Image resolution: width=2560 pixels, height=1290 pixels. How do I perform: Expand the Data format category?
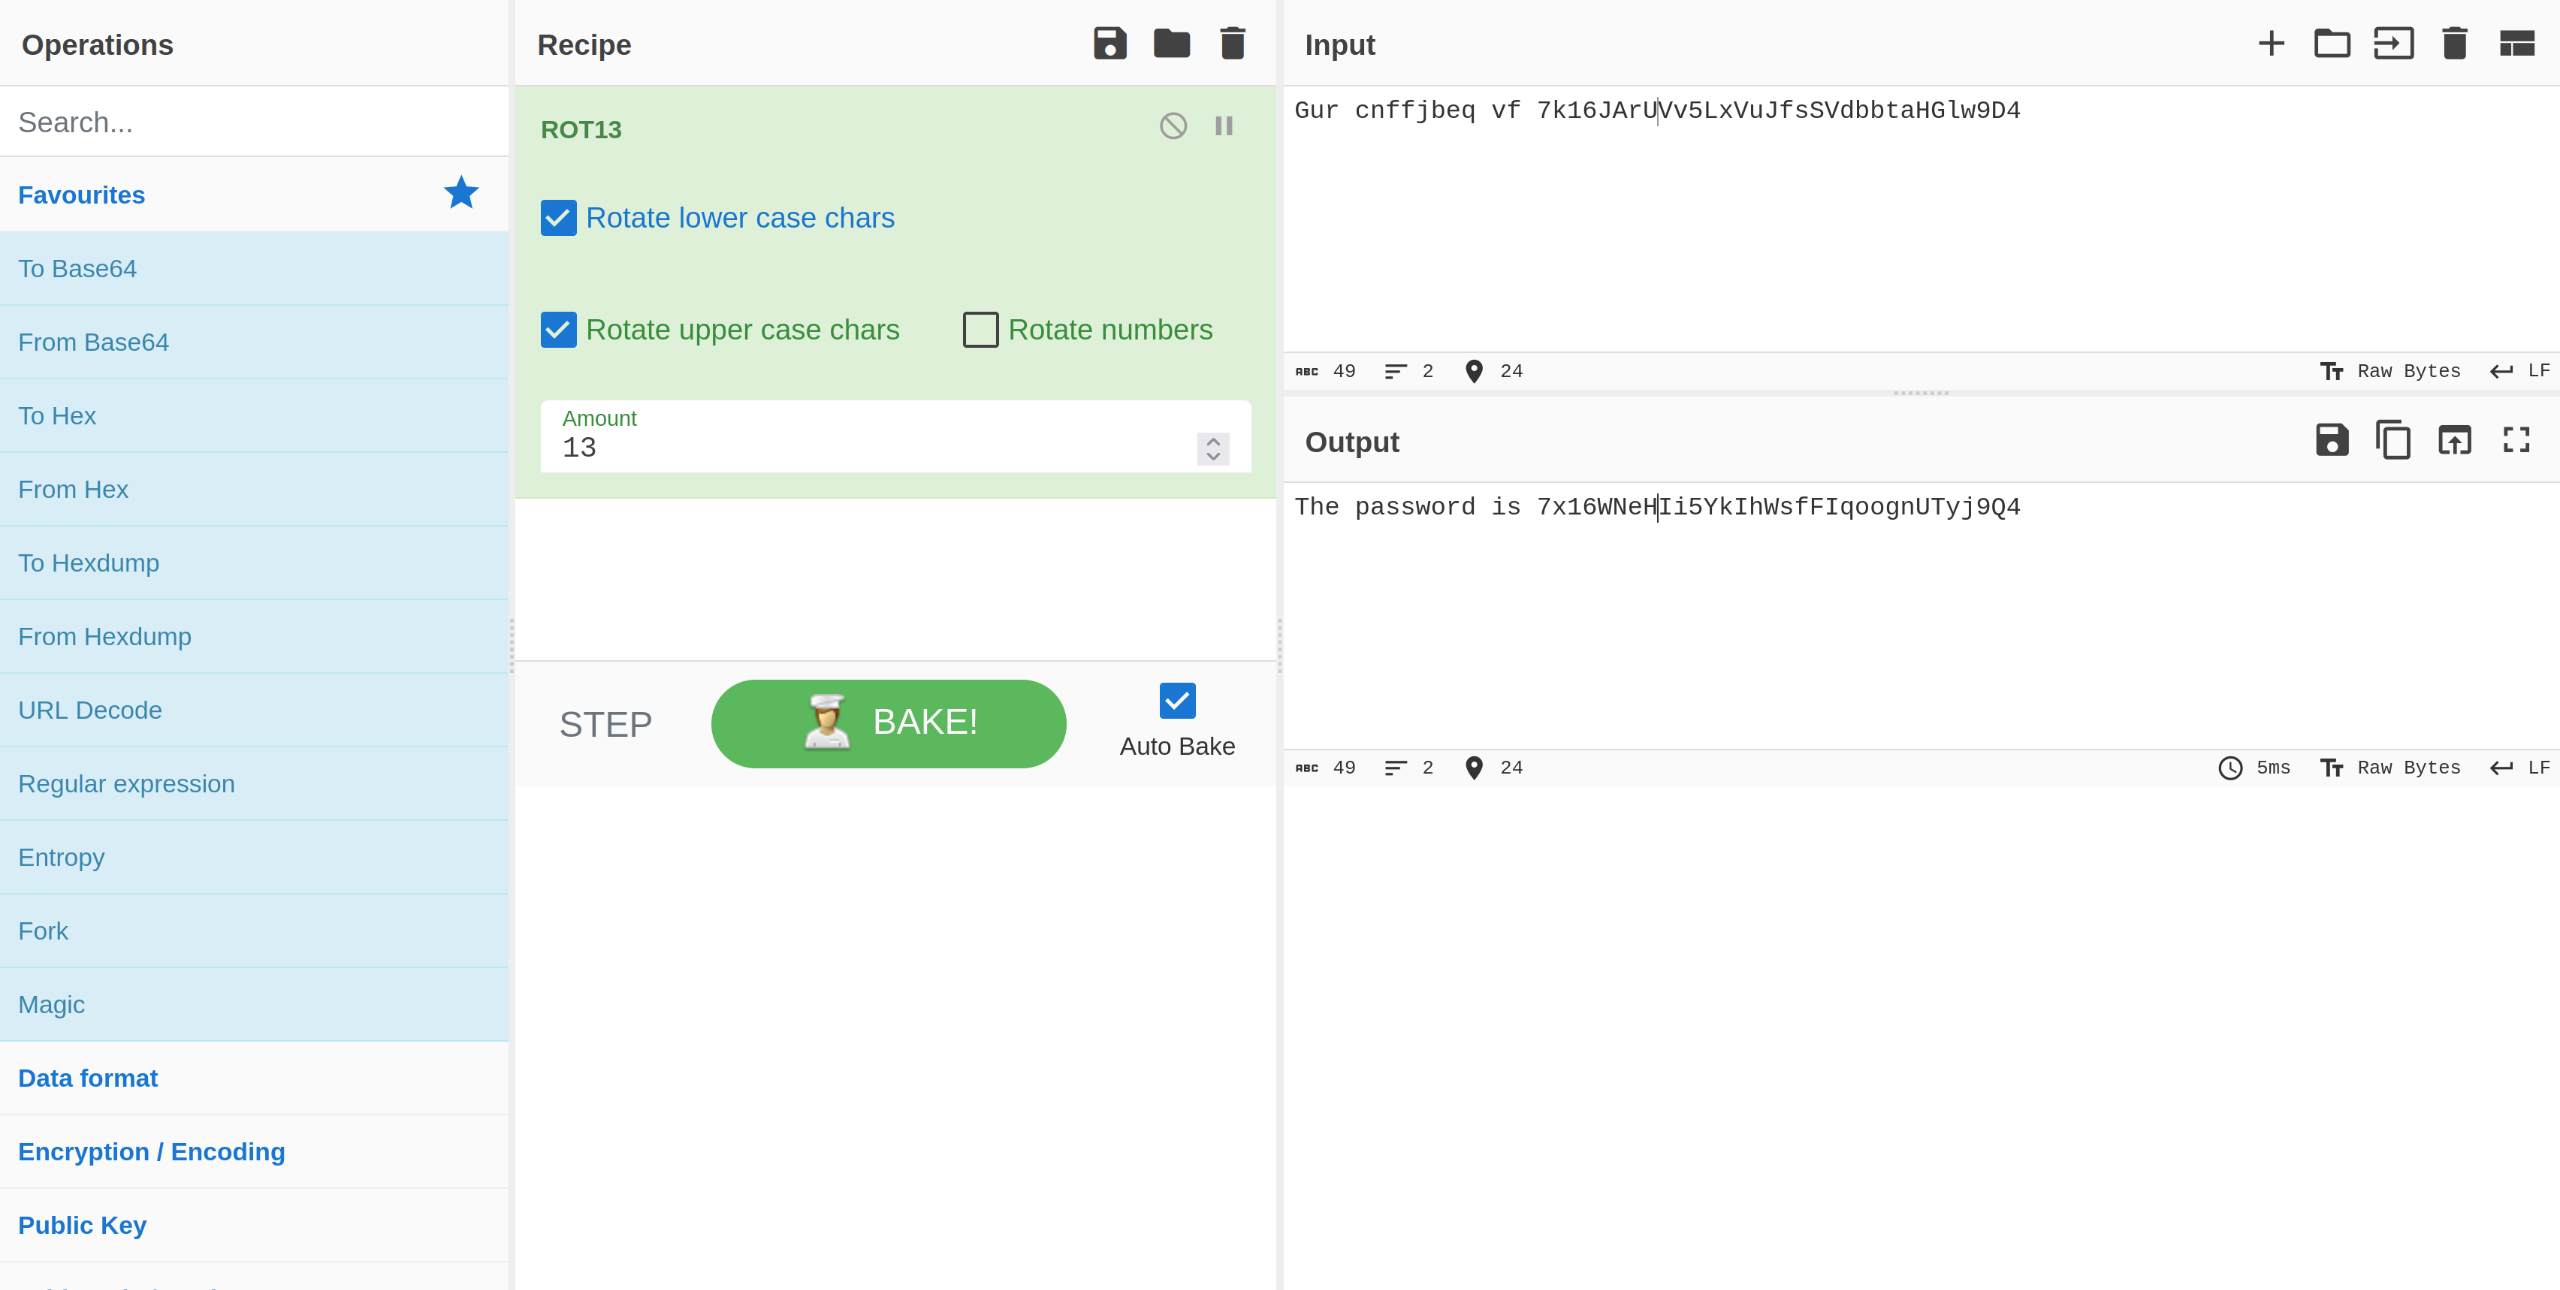pos(88,1078)
